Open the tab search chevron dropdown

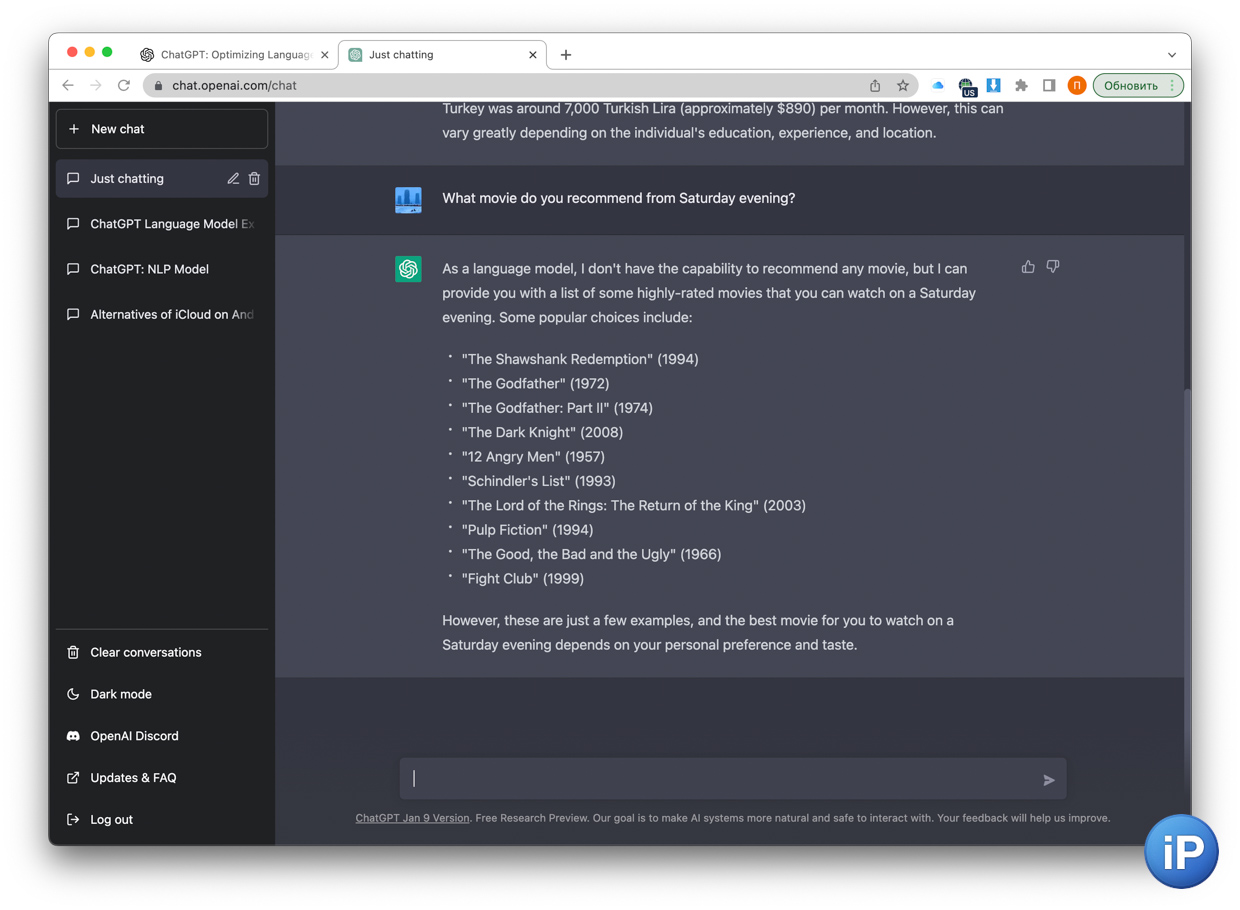coord(1171,55)
